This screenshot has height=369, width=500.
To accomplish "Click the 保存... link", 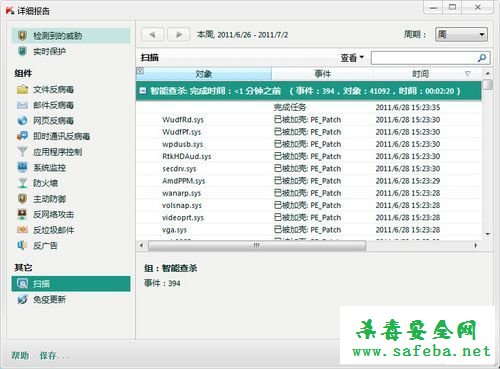I will click(54, 356).
